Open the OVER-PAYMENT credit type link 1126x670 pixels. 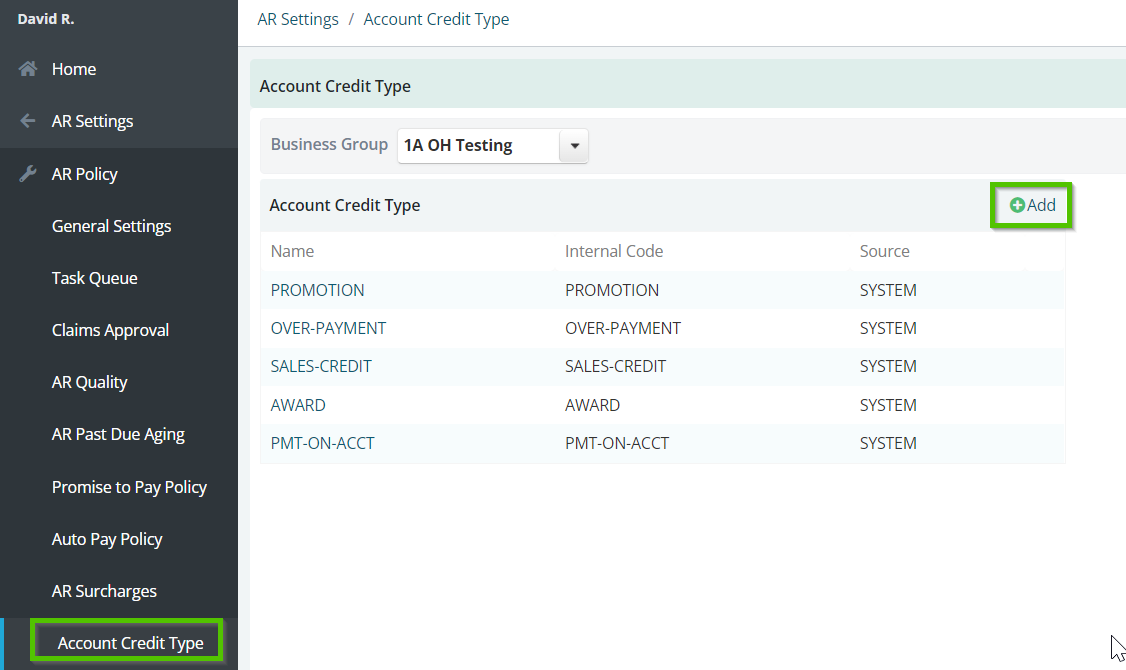click(328, 328)
